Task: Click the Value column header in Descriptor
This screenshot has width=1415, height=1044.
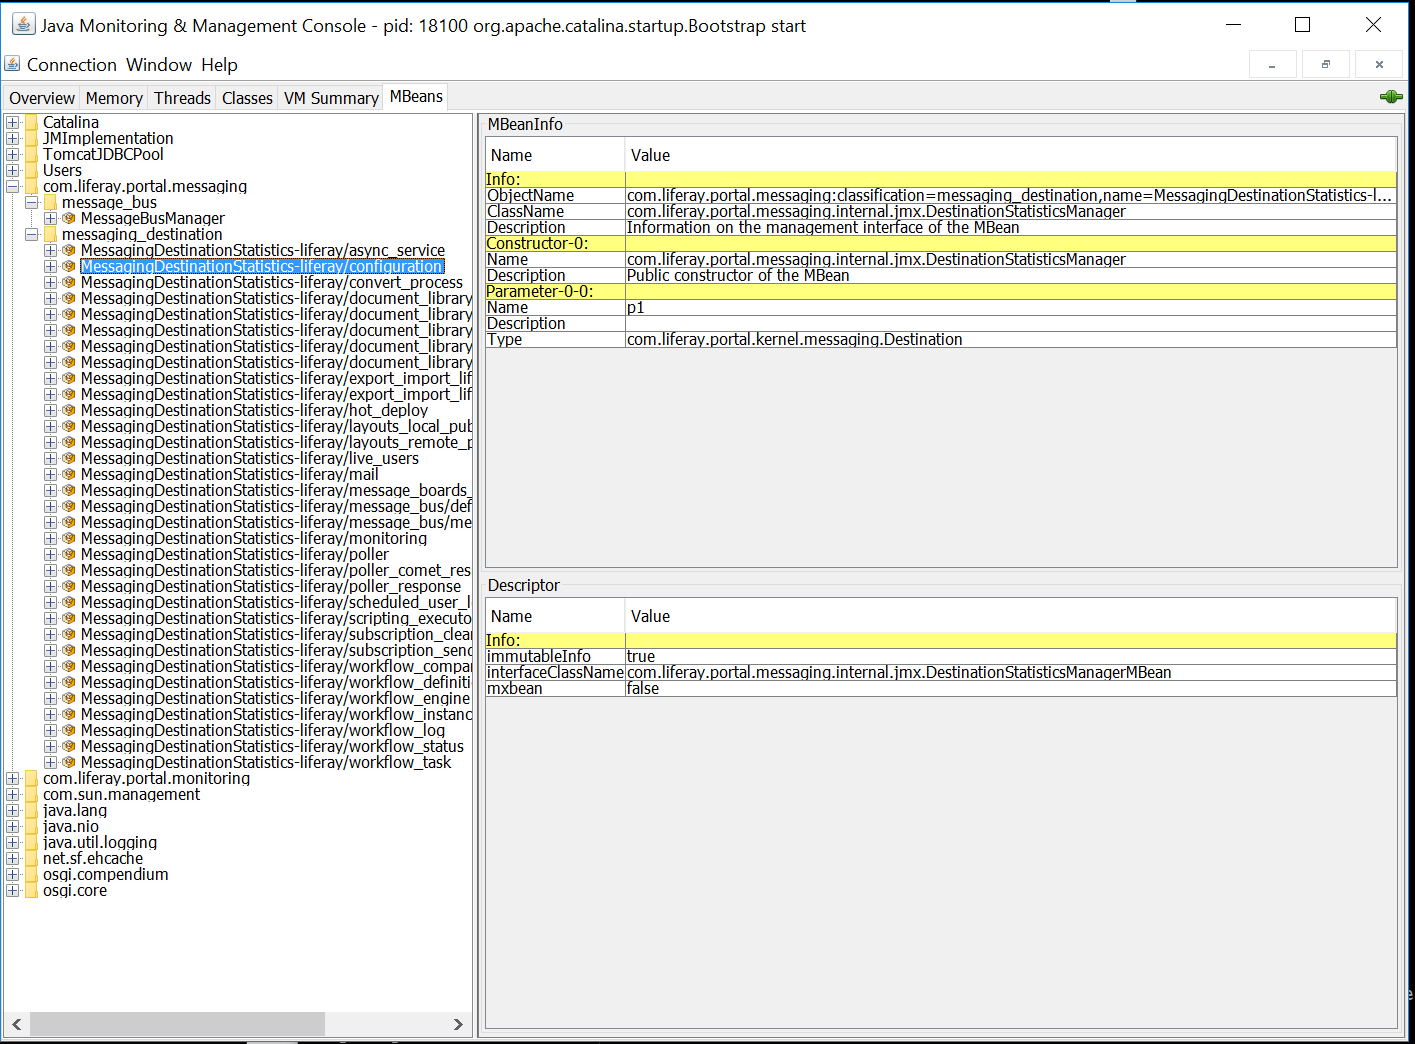Action: [1011, 616]
